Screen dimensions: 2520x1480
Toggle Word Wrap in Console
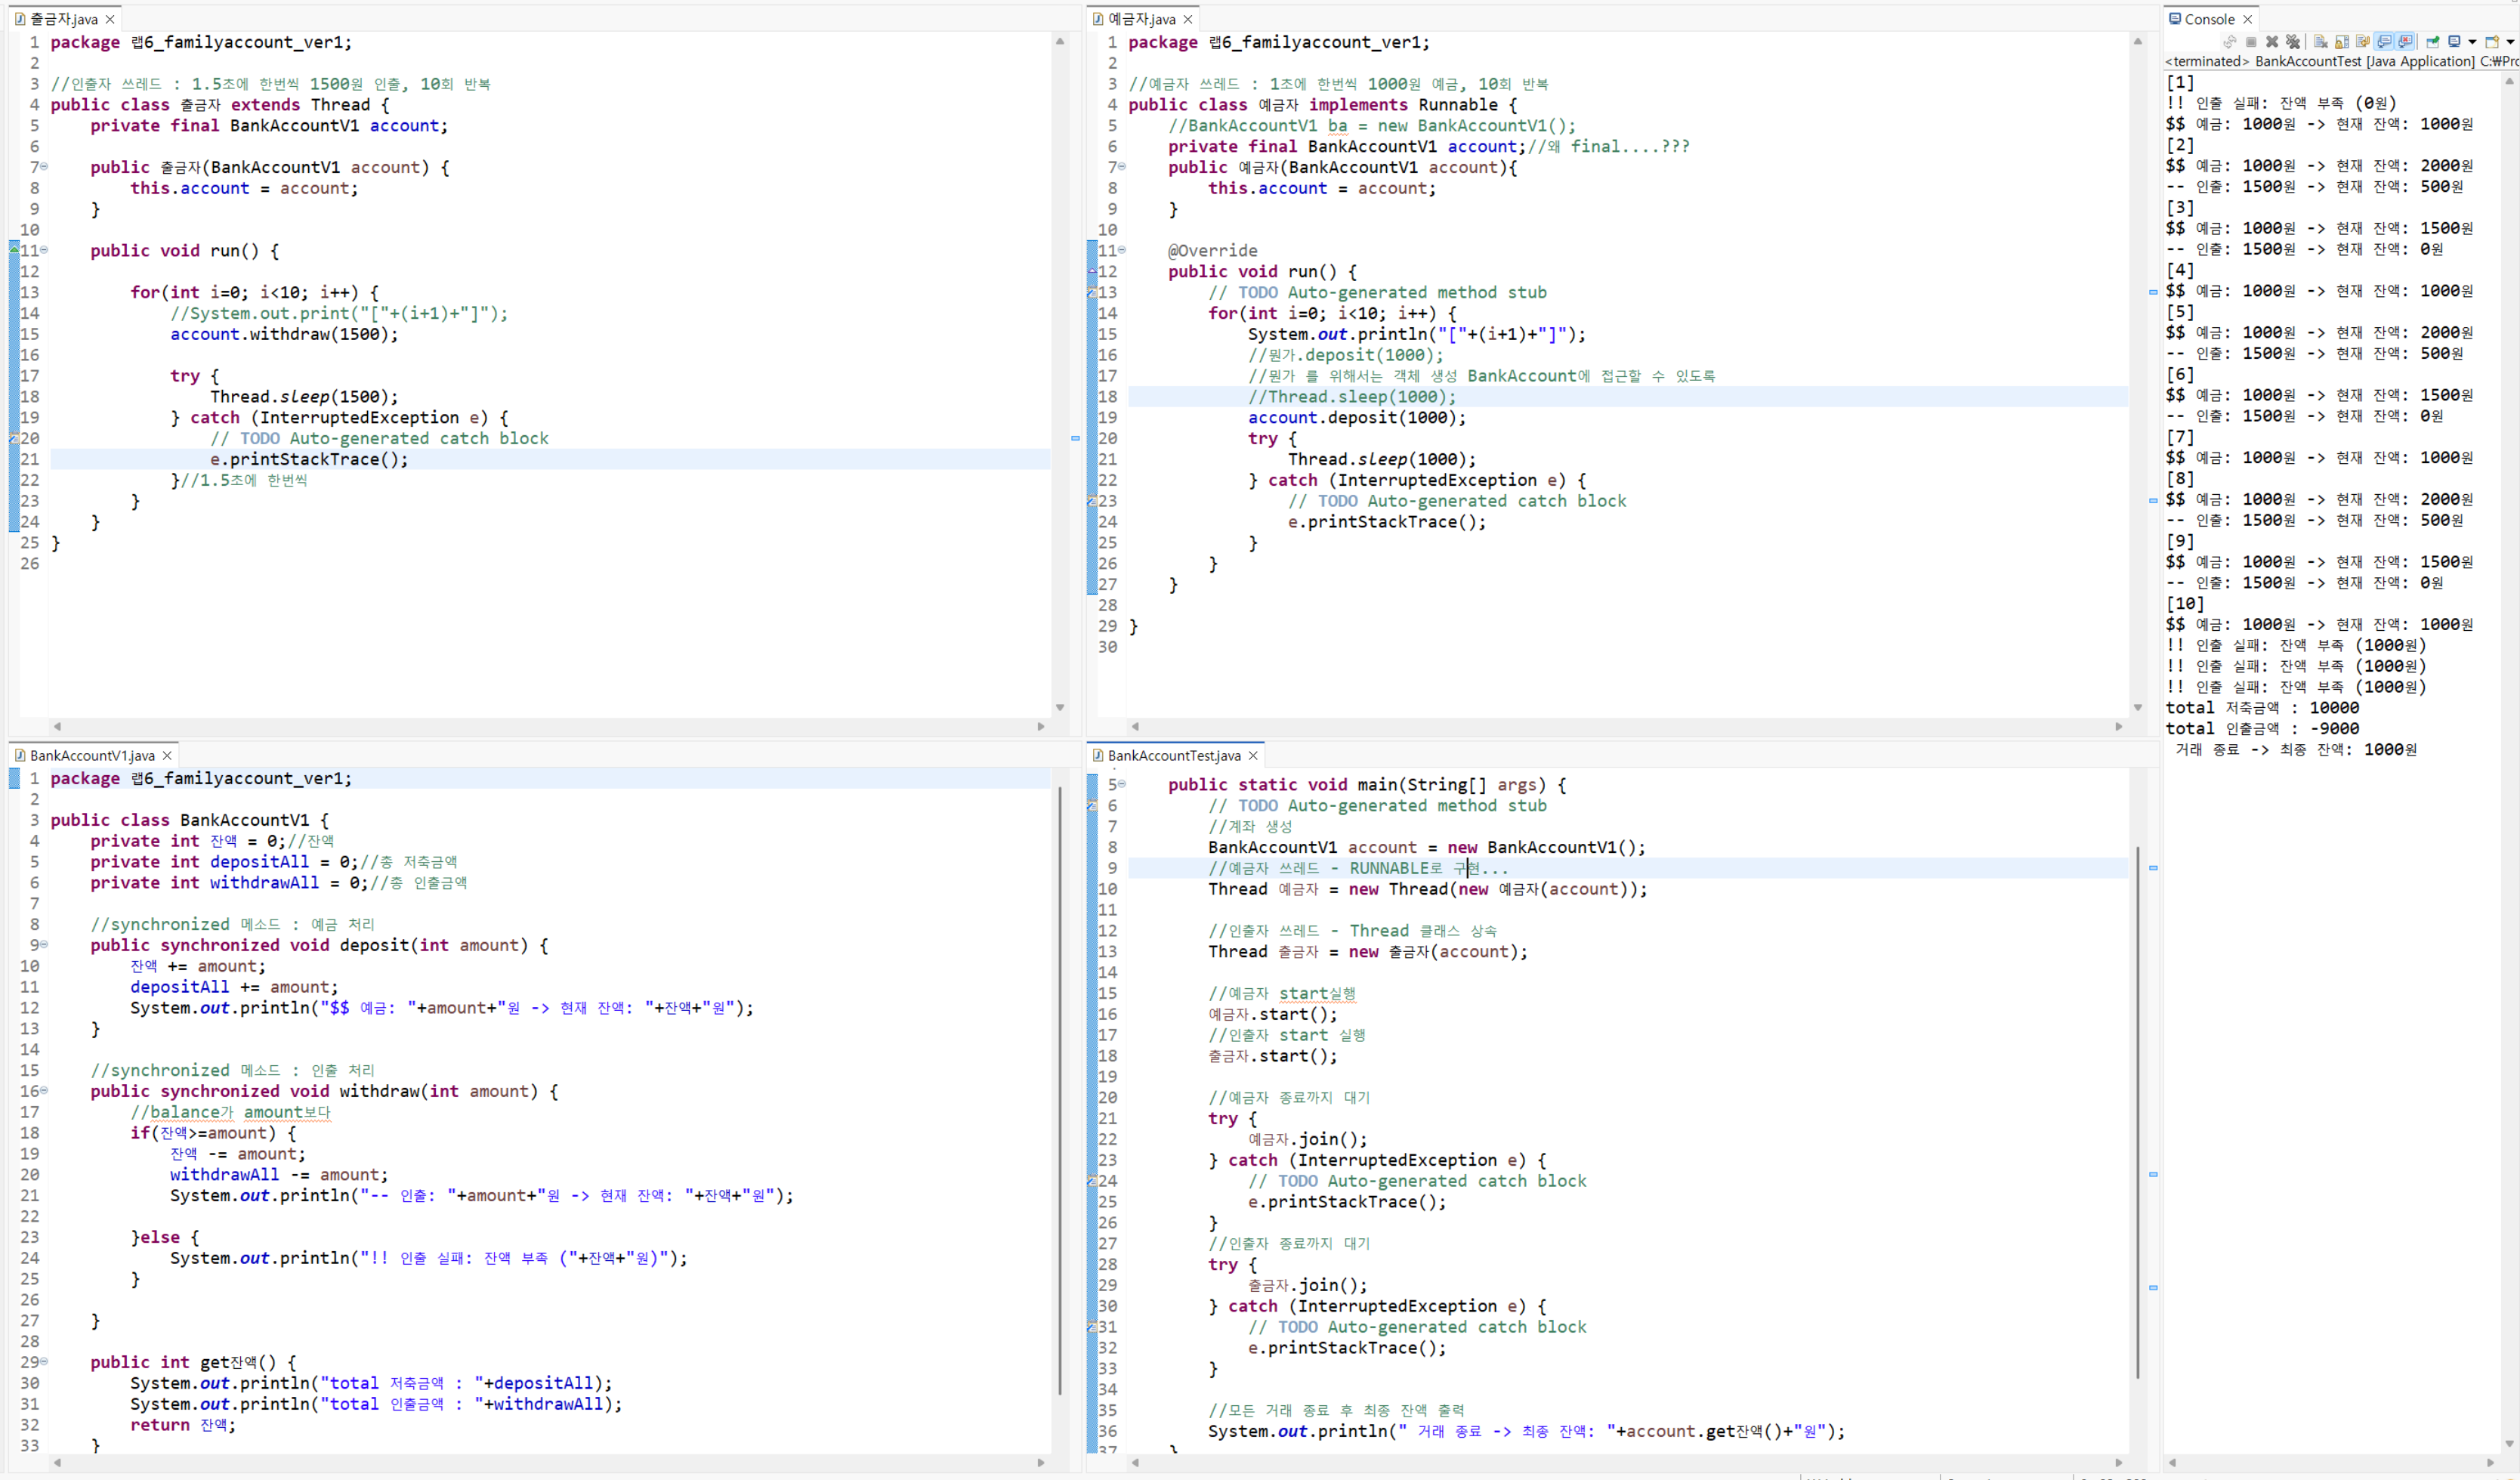coord(2363,42)
